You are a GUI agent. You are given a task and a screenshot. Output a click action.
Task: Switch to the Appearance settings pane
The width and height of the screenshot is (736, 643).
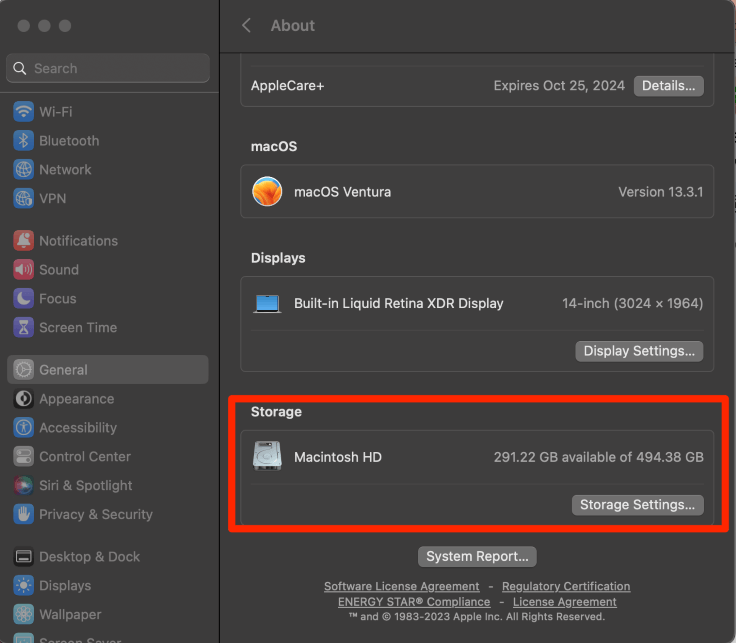(76, 399)
